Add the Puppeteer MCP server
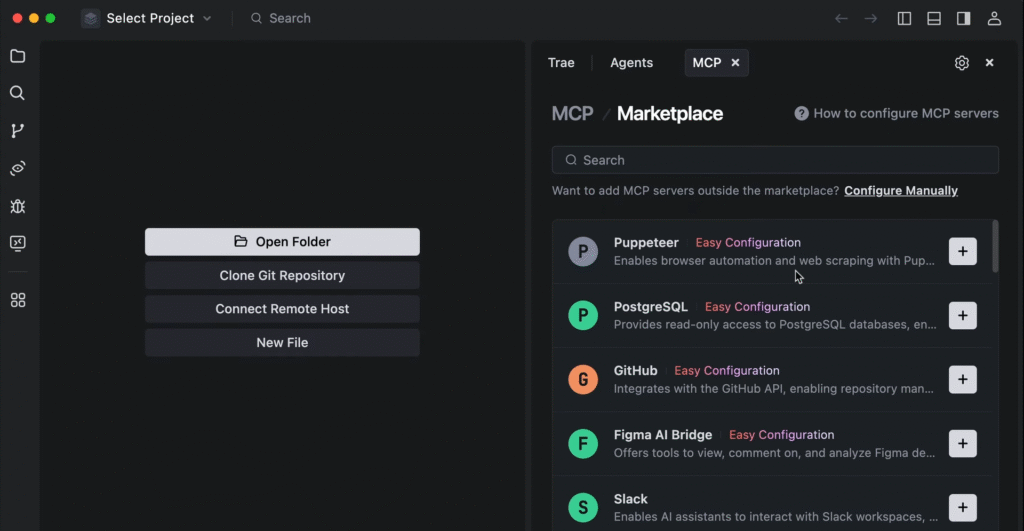This screenshot has width=1024, height=531. [963, 251]
